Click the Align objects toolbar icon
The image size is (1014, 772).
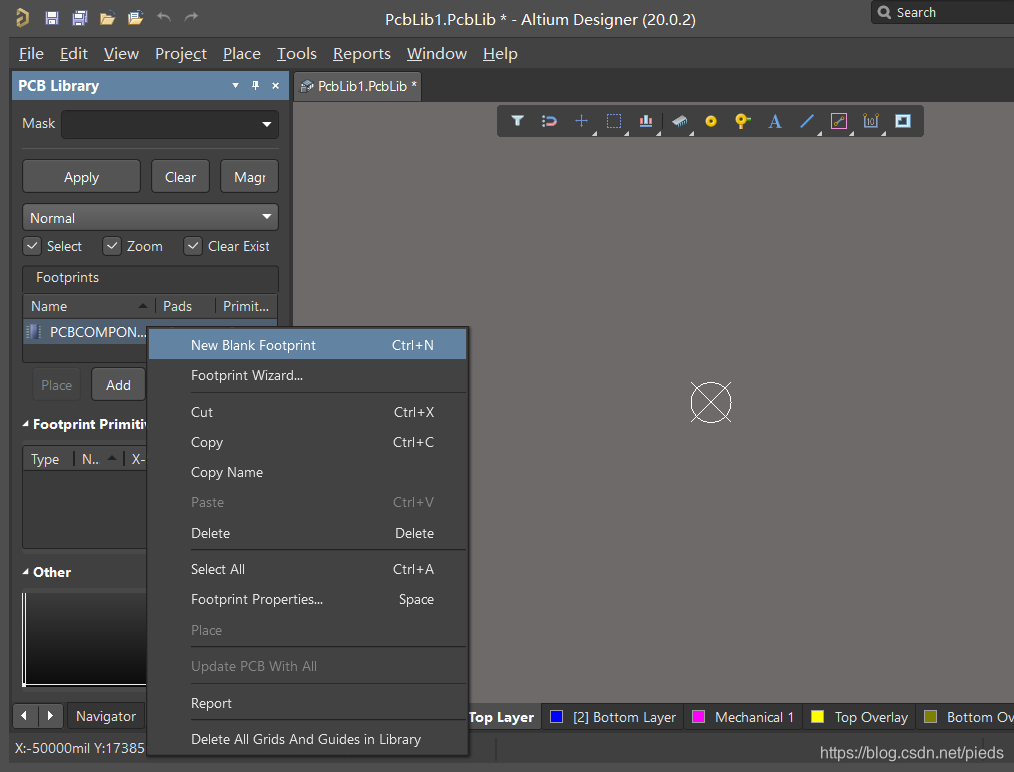[x=645, y=121]
